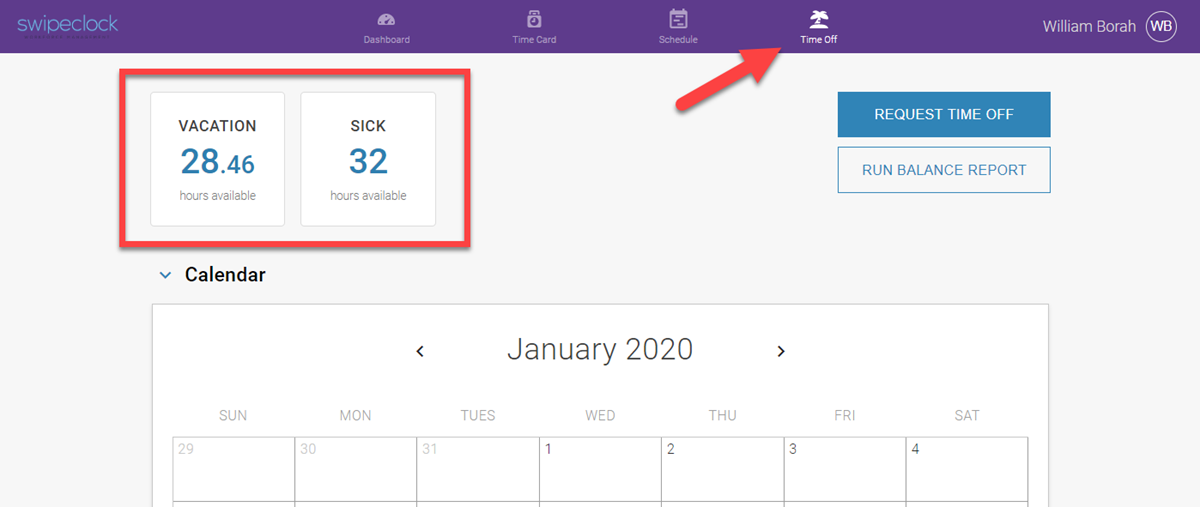Click the swipeclock logo
This screenshot has width=1200, height=507.
(x=67, y=24)
